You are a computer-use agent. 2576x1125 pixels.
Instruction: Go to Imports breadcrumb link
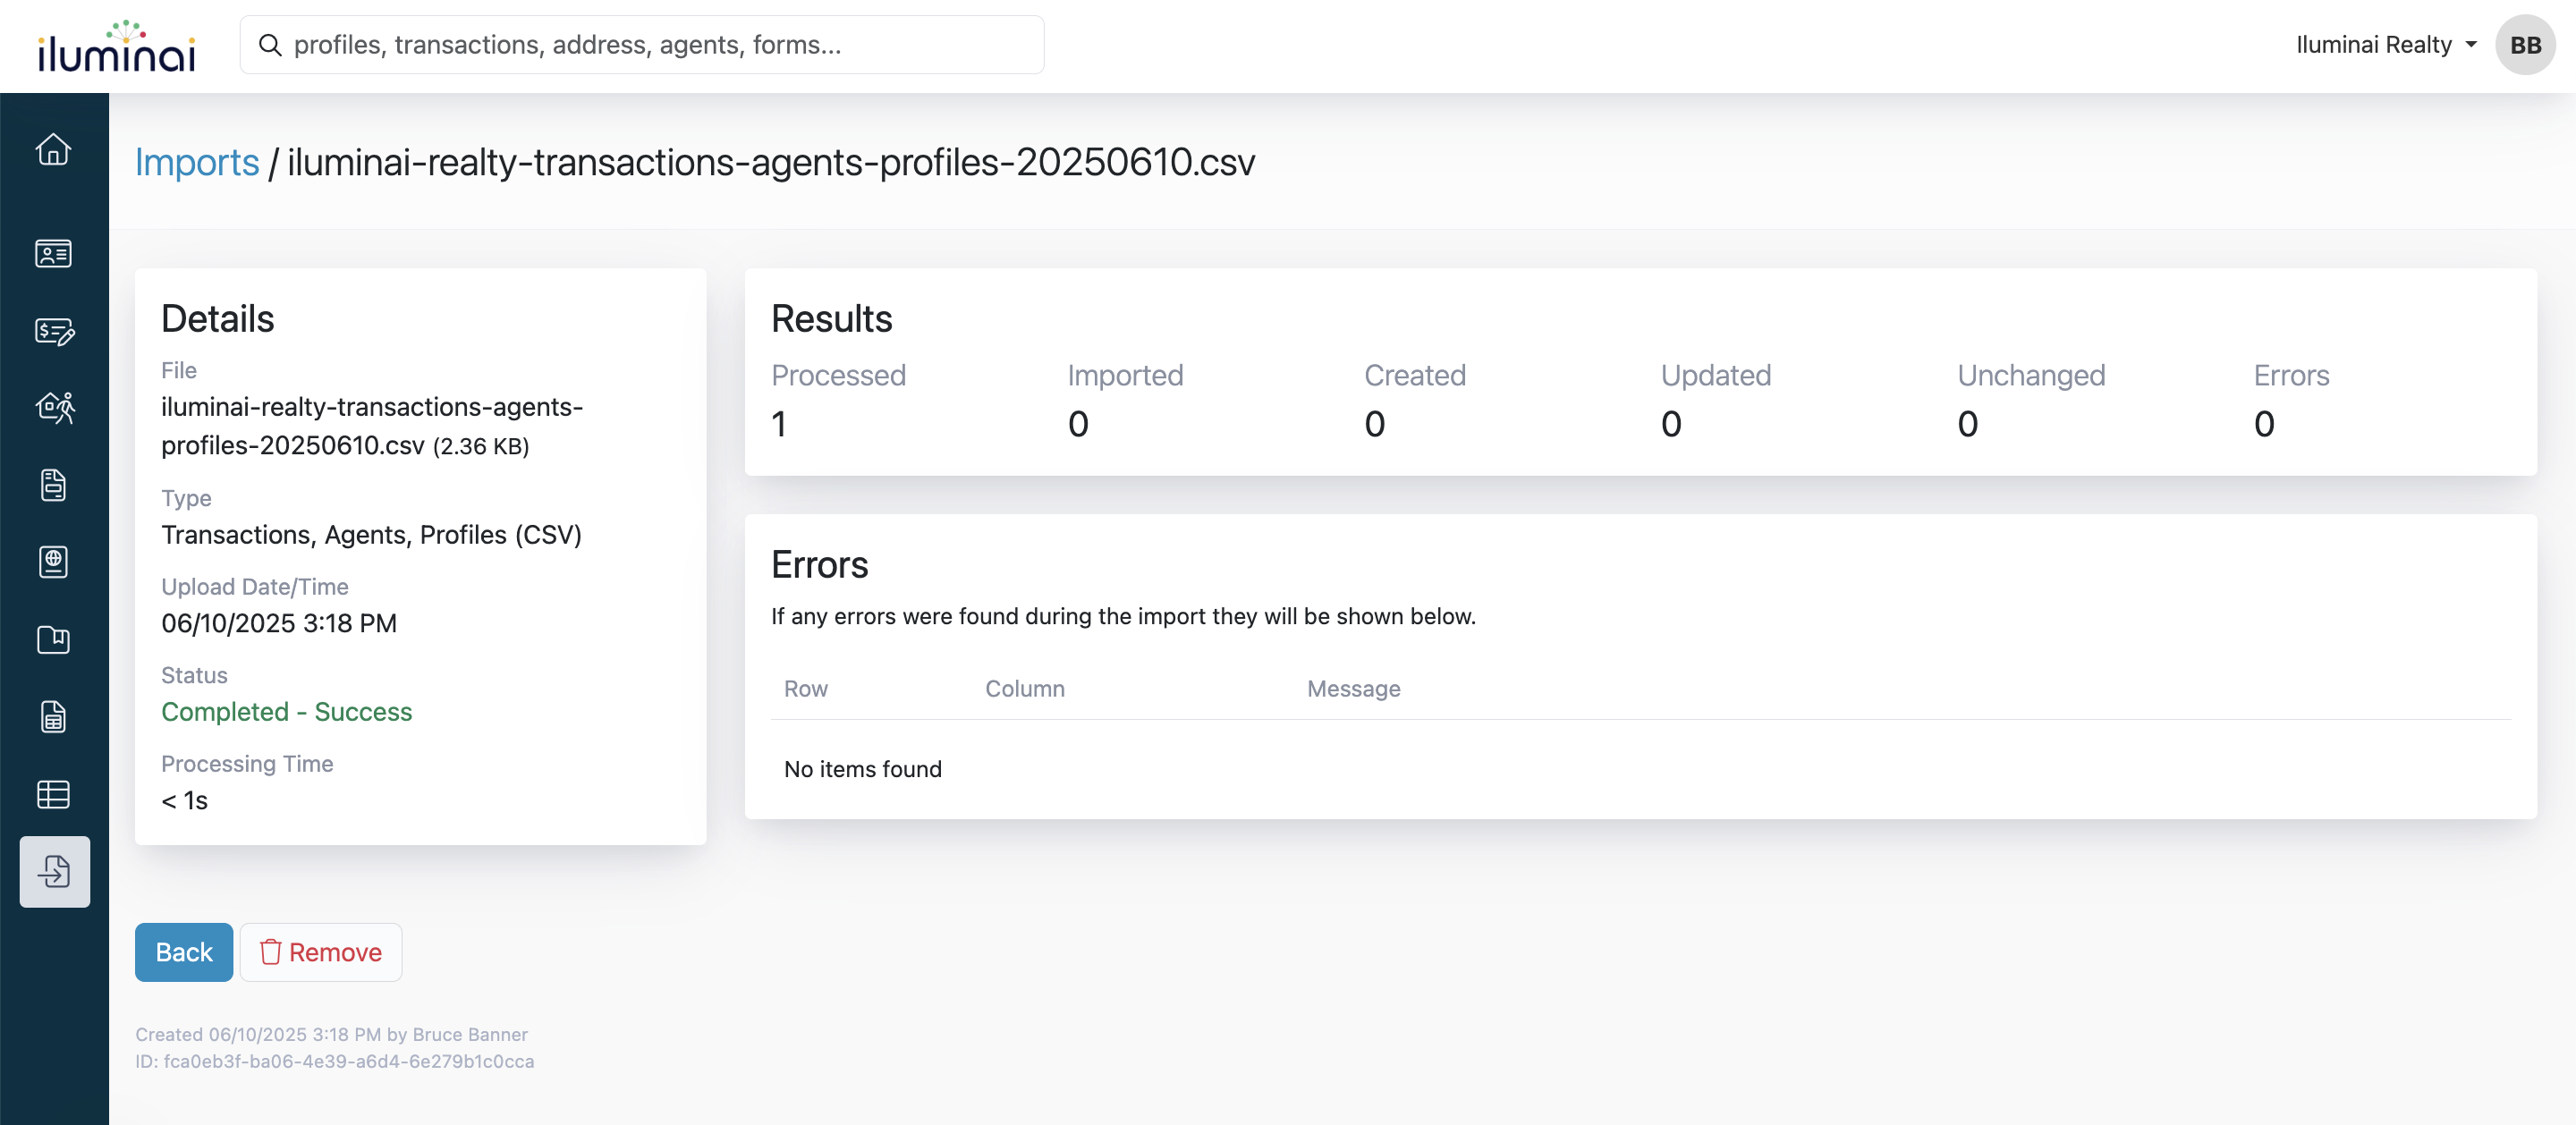click(x=197, y=162)
